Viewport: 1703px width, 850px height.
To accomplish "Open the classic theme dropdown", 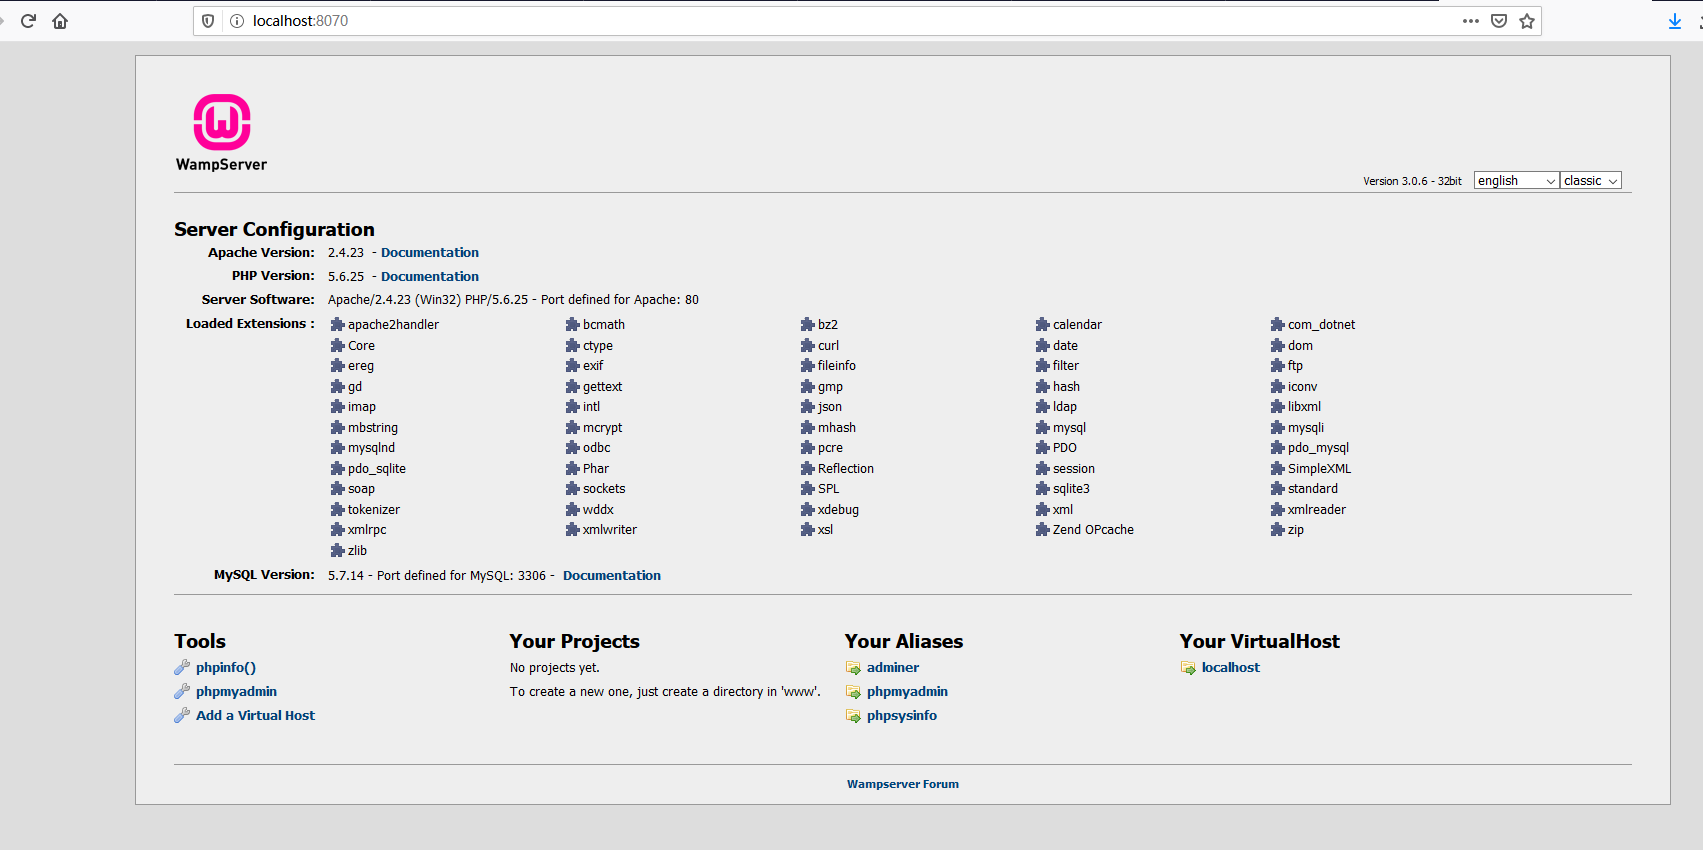I will point(1591,181).
